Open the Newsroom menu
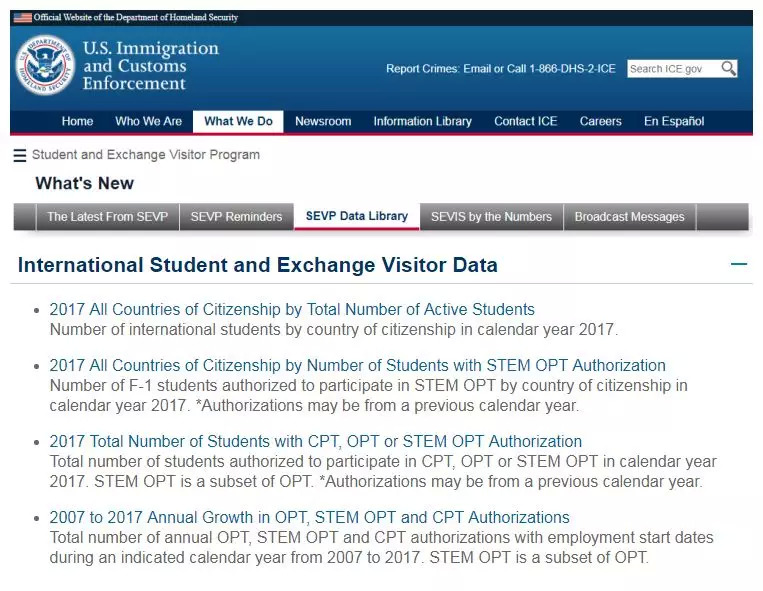763x591 pixels. tap(323, 122)
